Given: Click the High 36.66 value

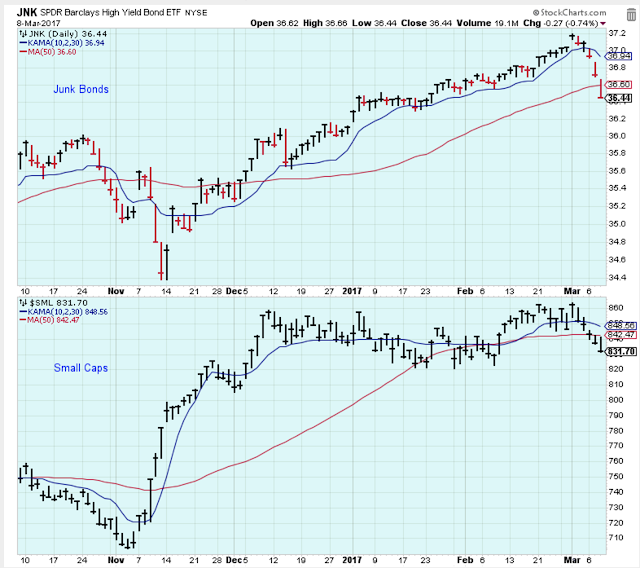Looking at the screenshot, I should 325,23.
